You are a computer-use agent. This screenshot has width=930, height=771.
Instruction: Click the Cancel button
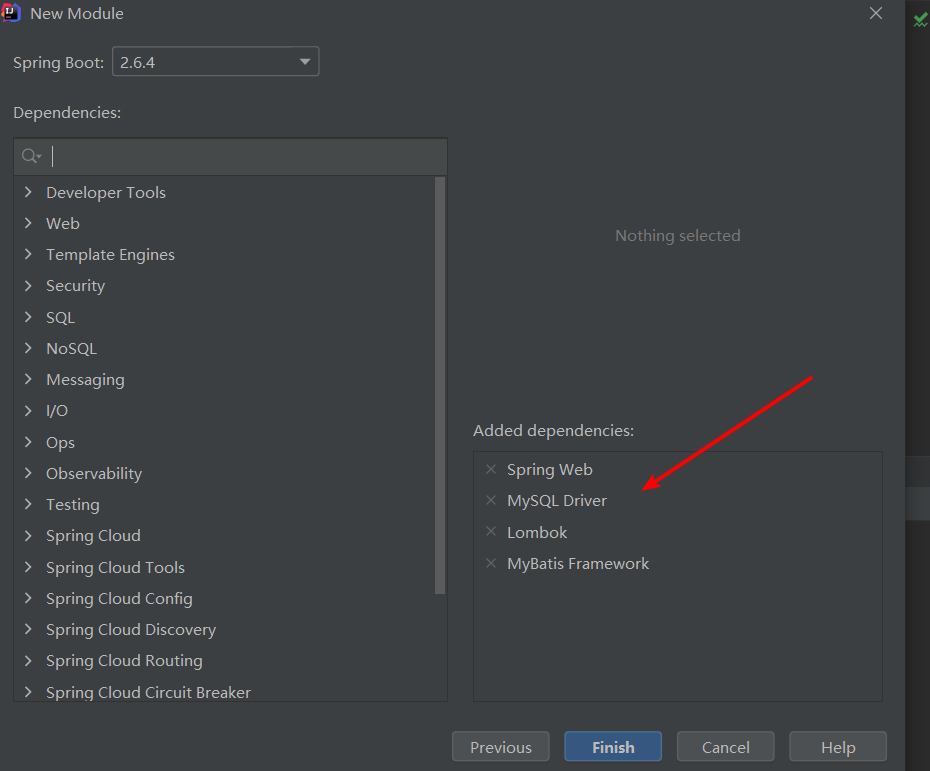point(725,747)
